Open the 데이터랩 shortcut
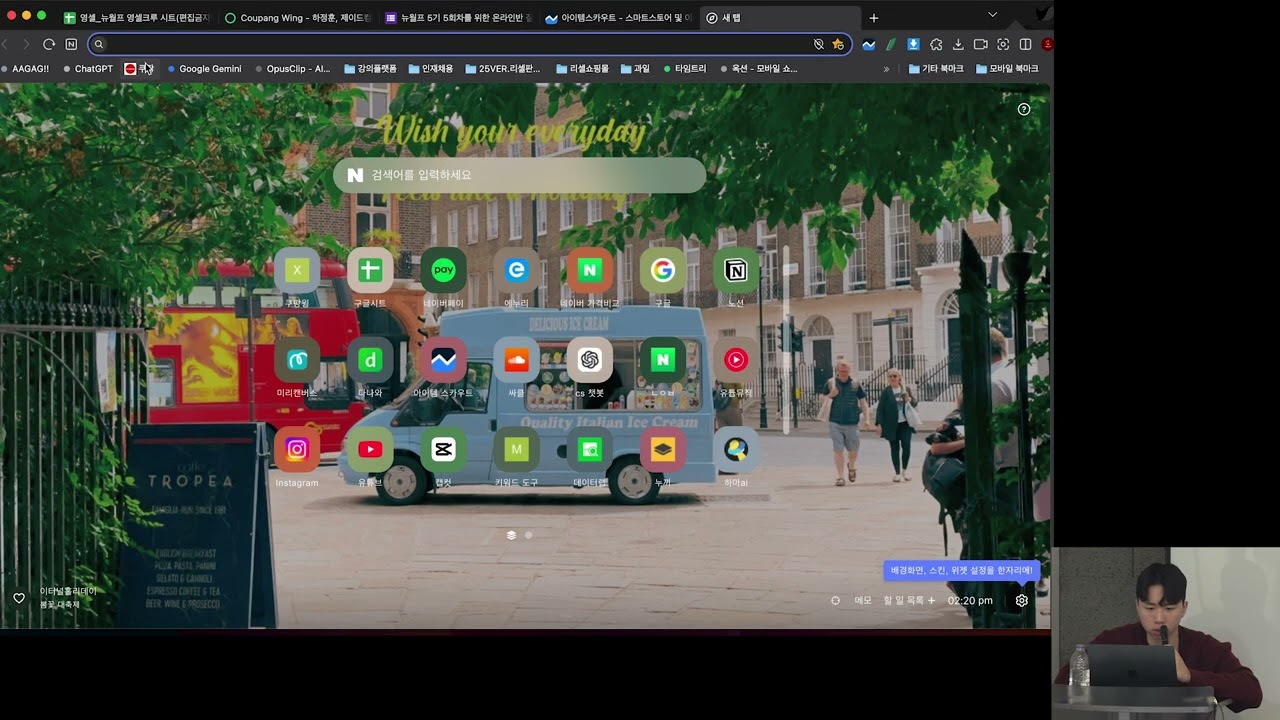The image size is (1280, 720). [x=589, y=450]
